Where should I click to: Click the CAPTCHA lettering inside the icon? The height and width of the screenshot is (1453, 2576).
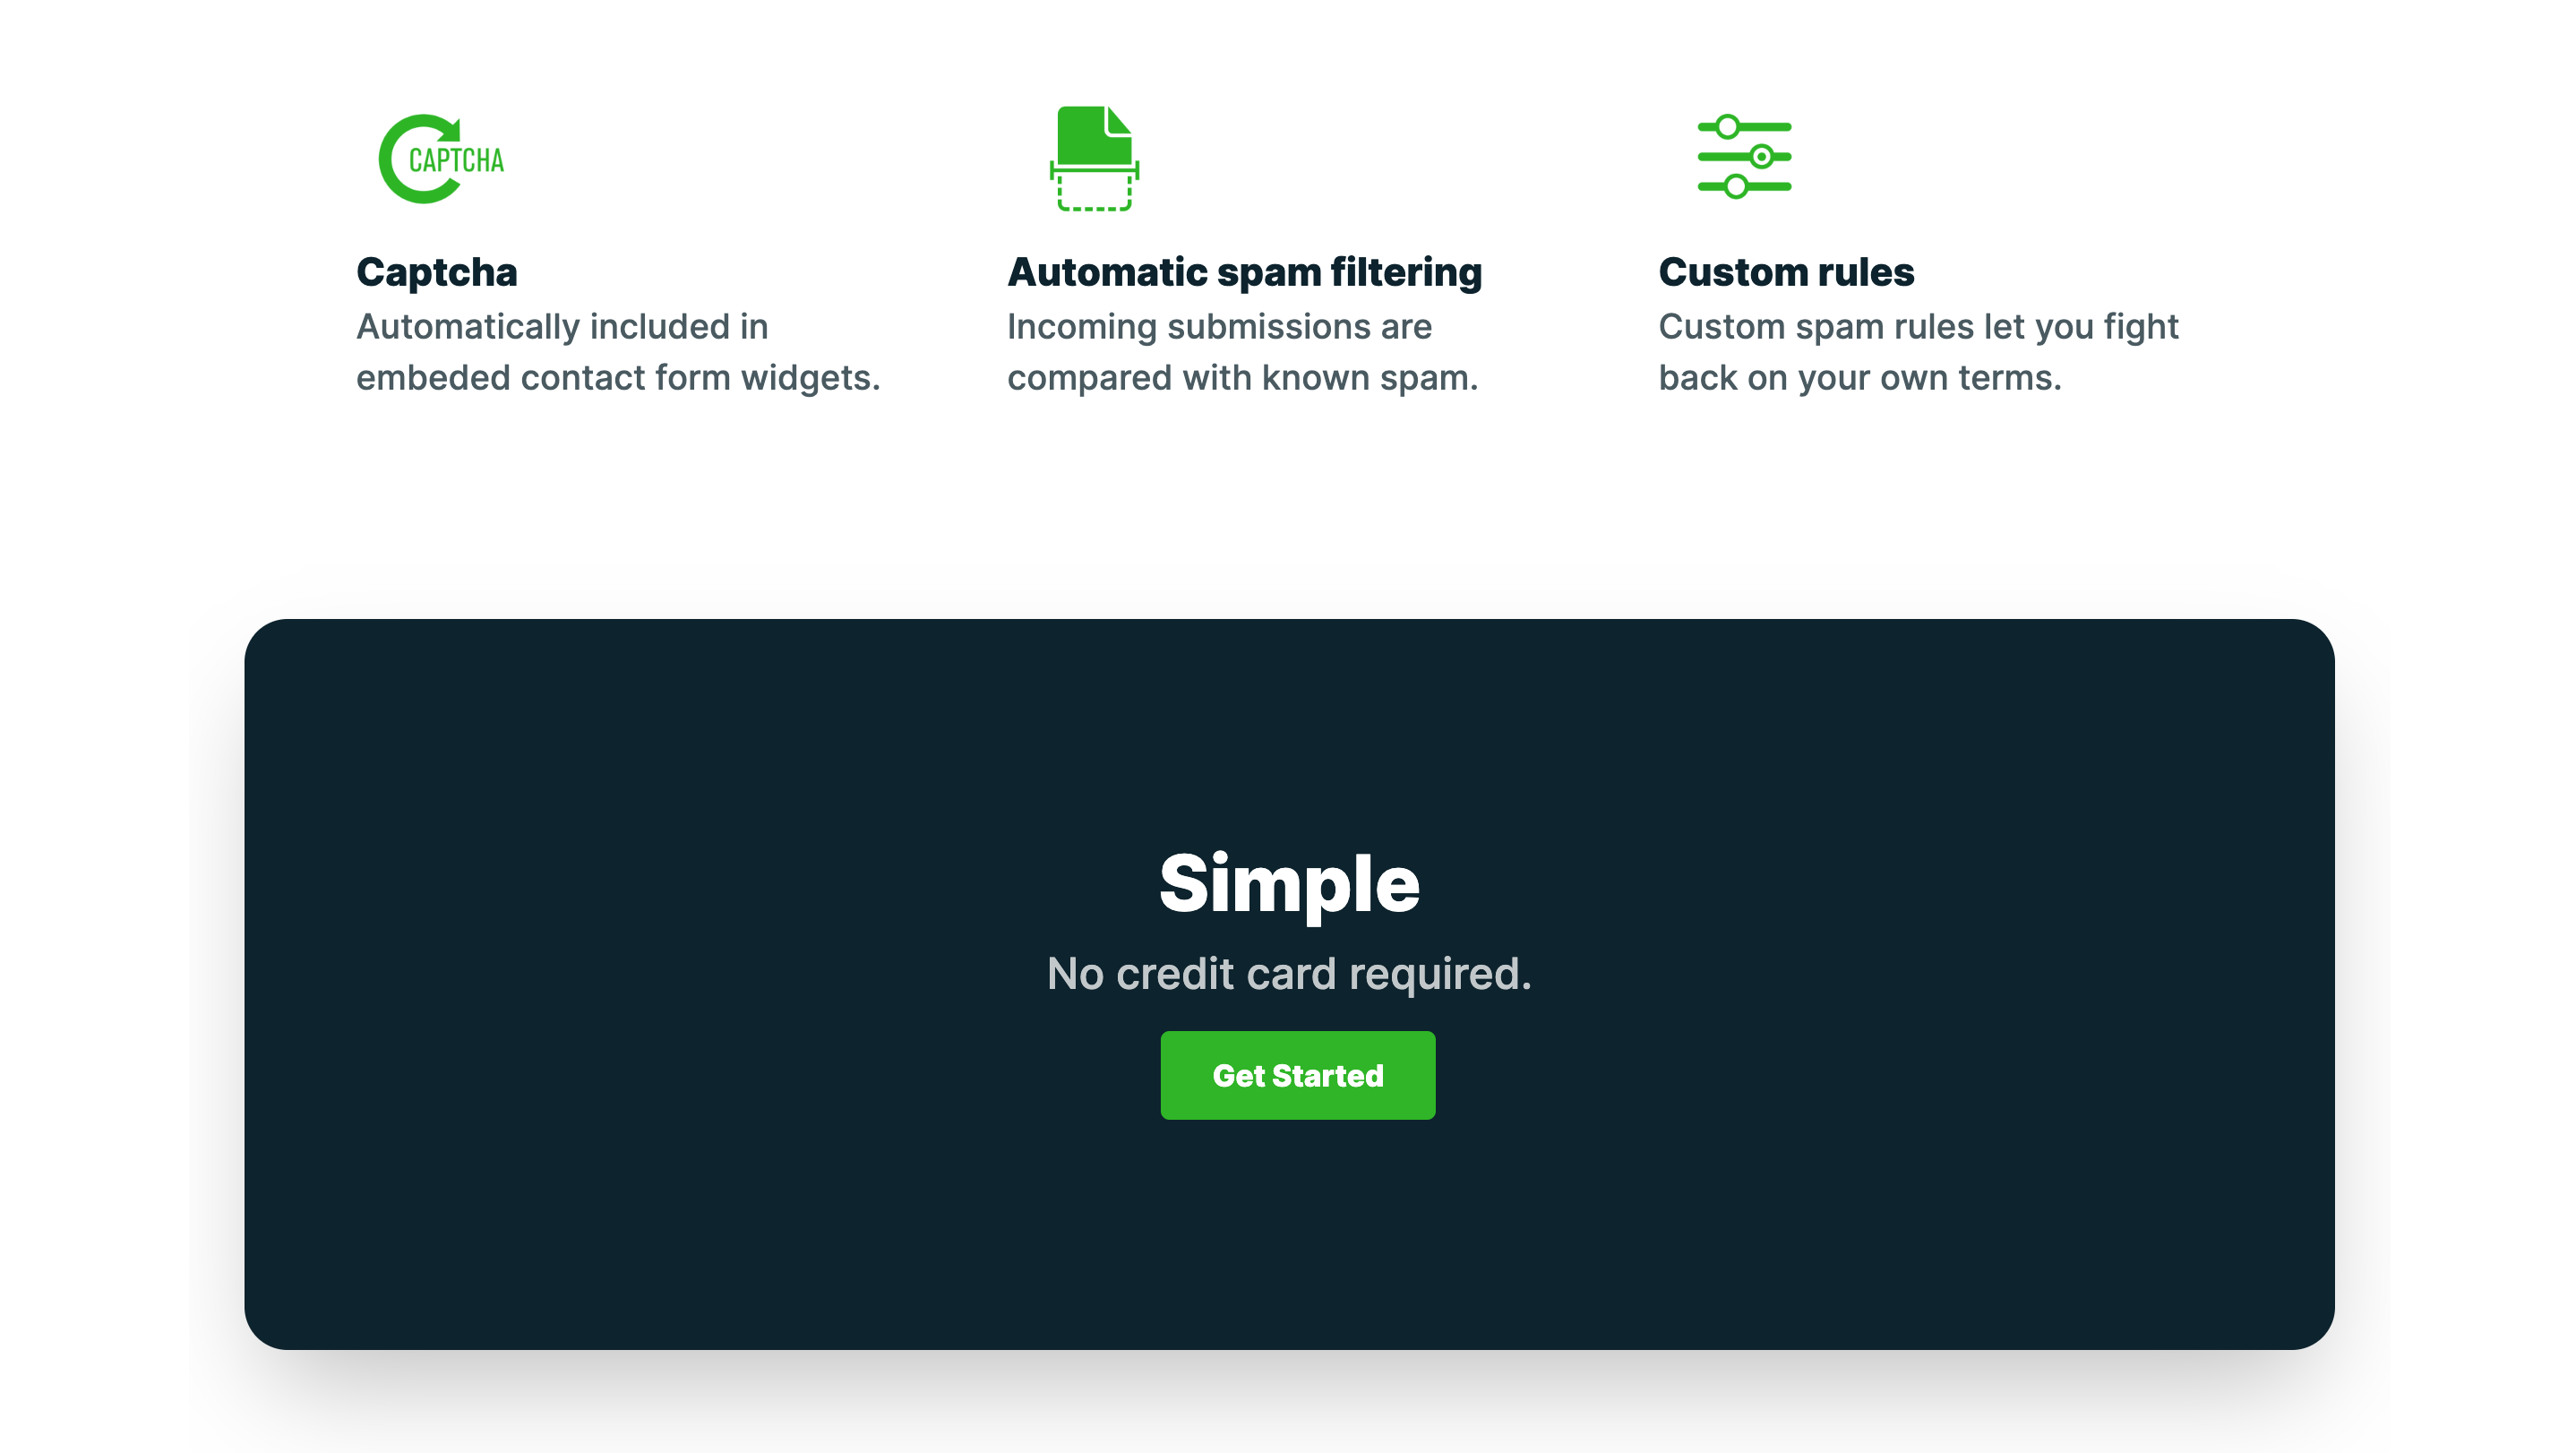[x=456, y=161]
